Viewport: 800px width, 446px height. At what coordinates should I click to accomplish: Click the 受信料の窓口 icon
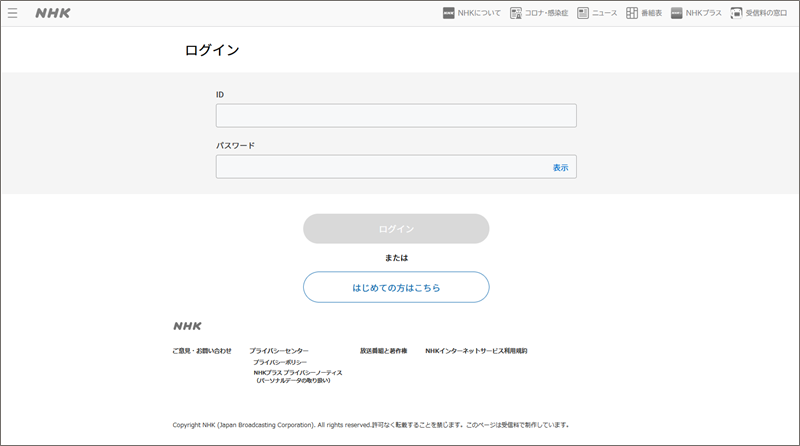pyautogui.click(x=737, y=14)
